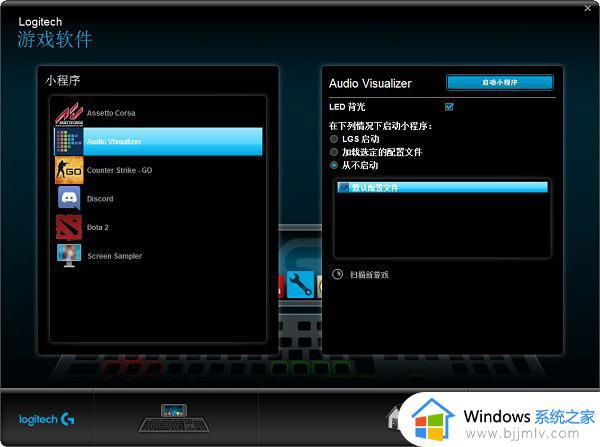The image size is (600, 447).
Task: Select the LGS 启动 radio option
Action: [334, 139]
